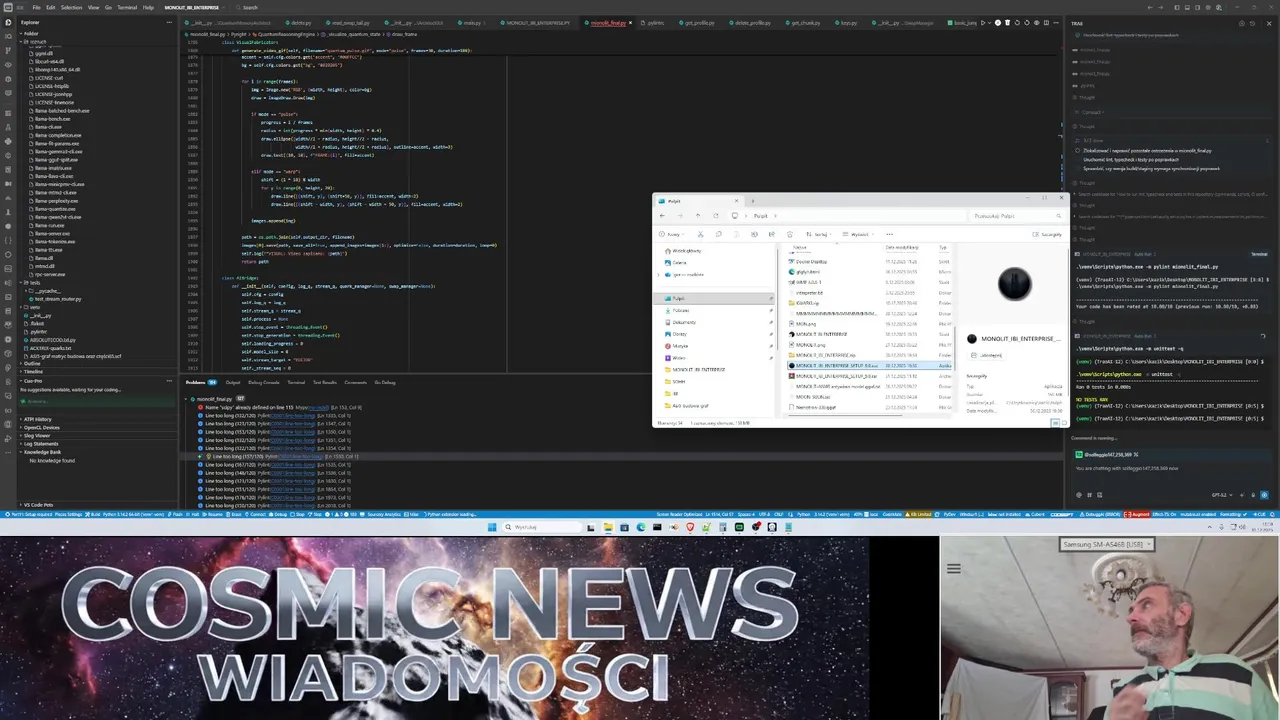Select Pobrane in file window sidebar
1280x720 pixels.
681,310
